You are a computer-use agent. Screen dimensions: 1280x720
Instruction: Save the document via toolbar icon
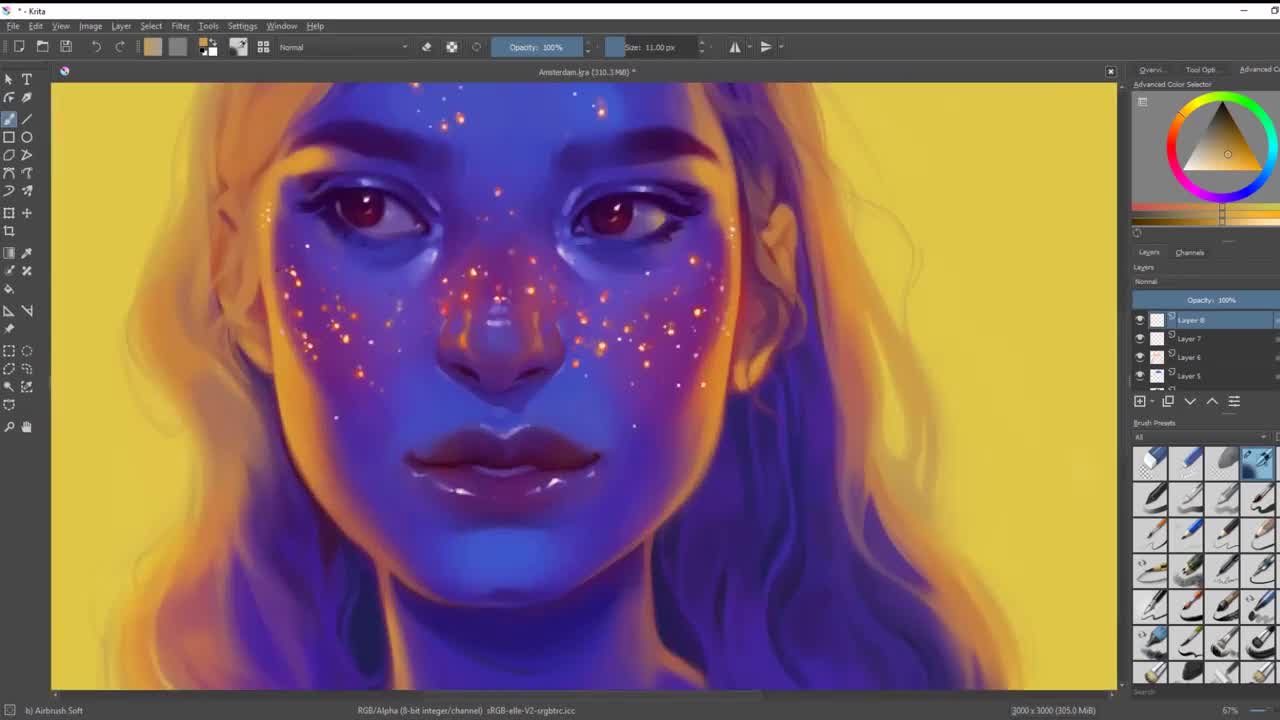point(66,47)
